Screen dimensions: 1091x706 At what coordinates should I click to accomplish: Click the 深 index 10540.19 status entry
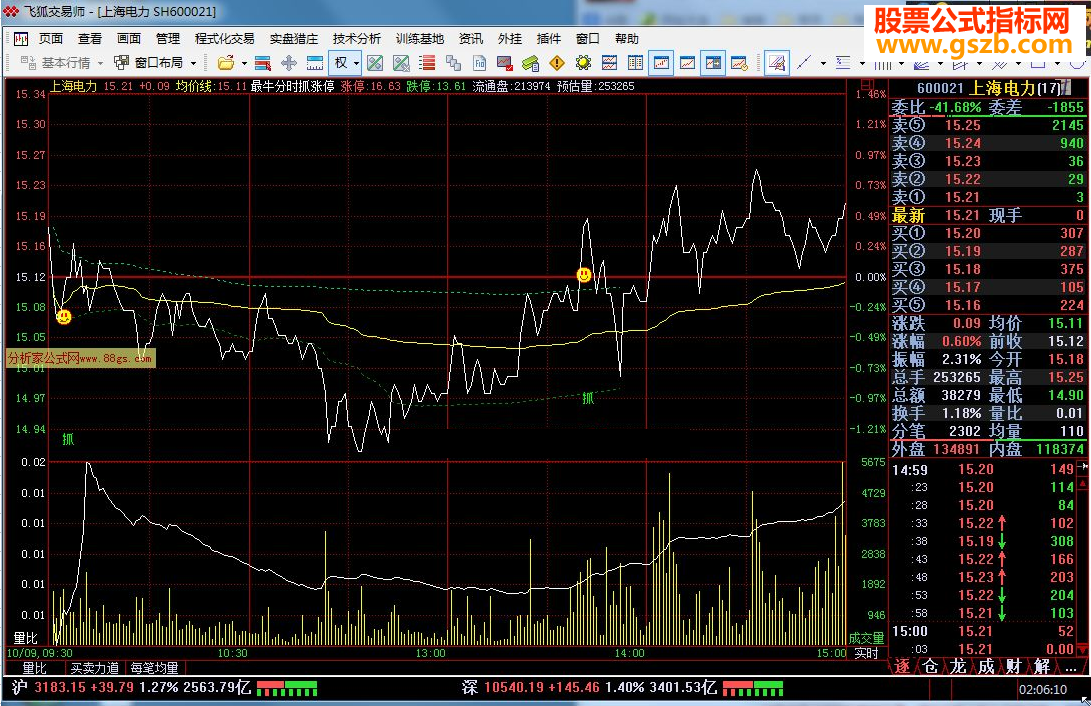coord(589,688)
